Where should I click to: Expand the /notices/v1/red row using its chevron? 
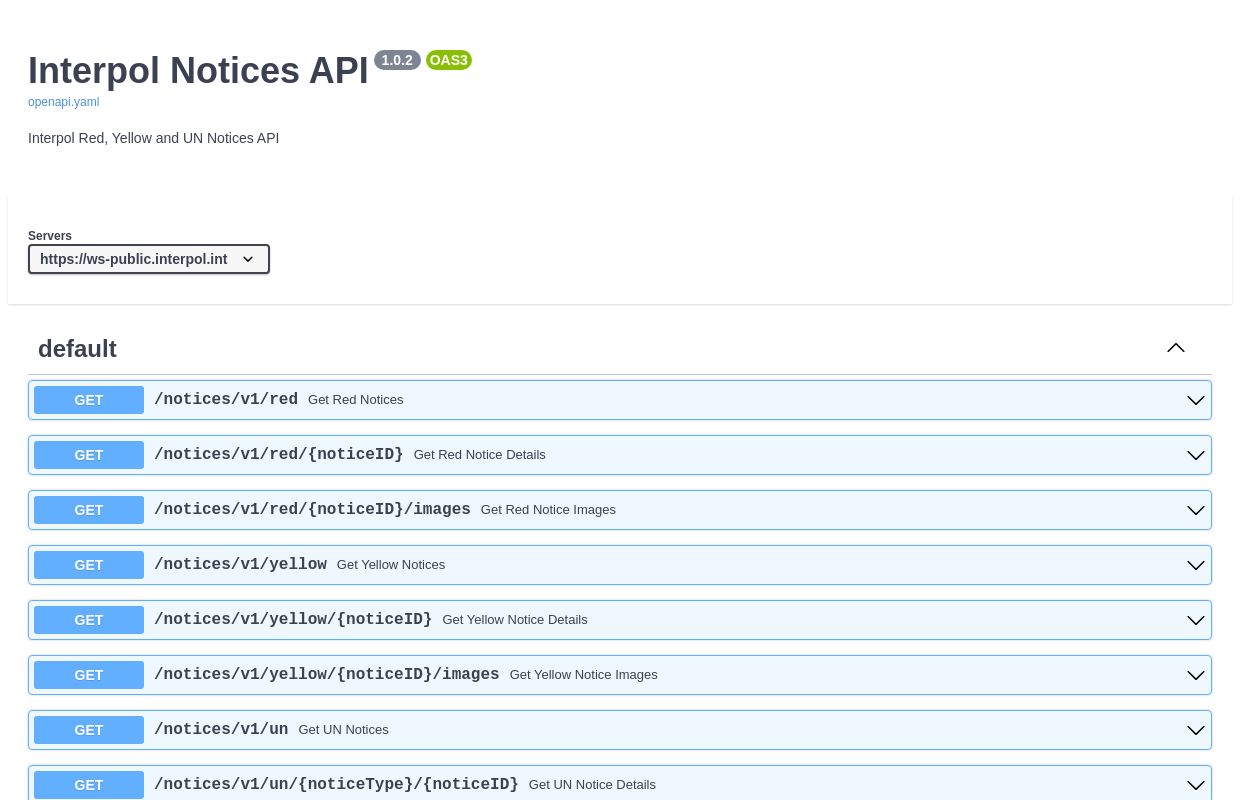click(1196, 400)
